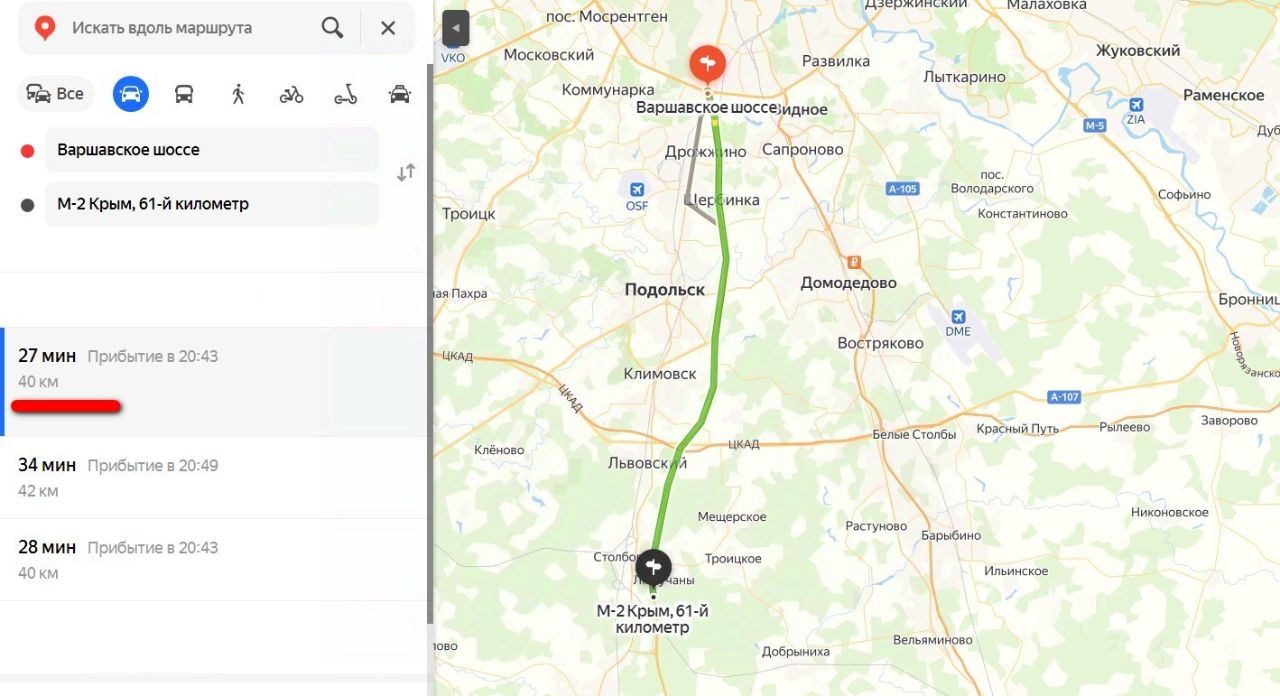1280x696 pixels.
Task: Pick the scooter route mode
Action: tap(345, 94)
